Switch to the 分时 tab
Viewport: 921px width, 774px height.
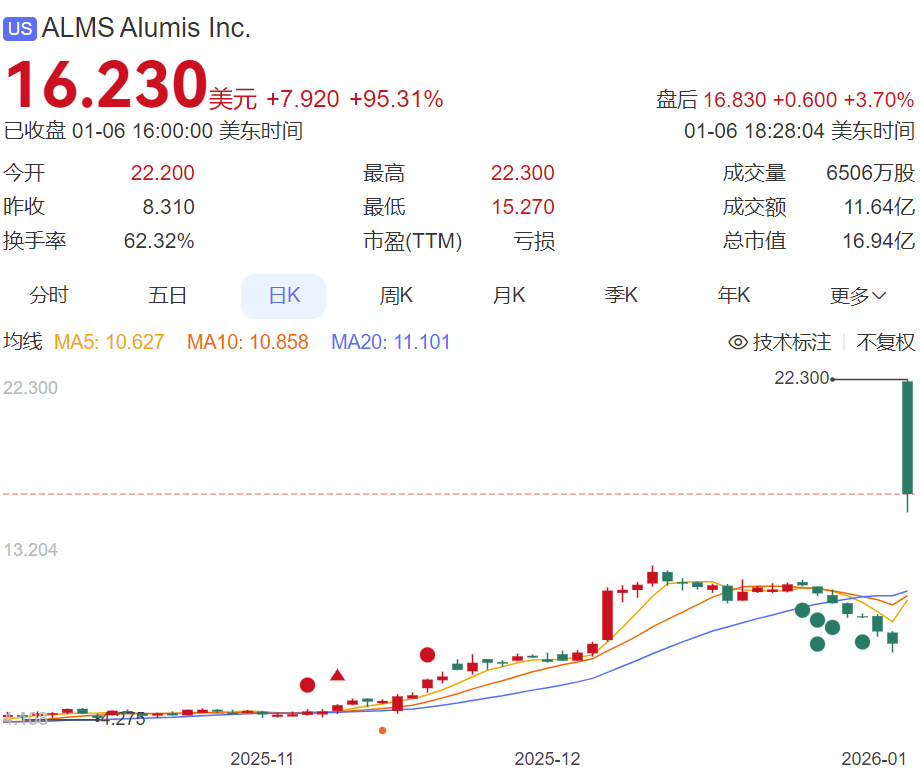49,295
